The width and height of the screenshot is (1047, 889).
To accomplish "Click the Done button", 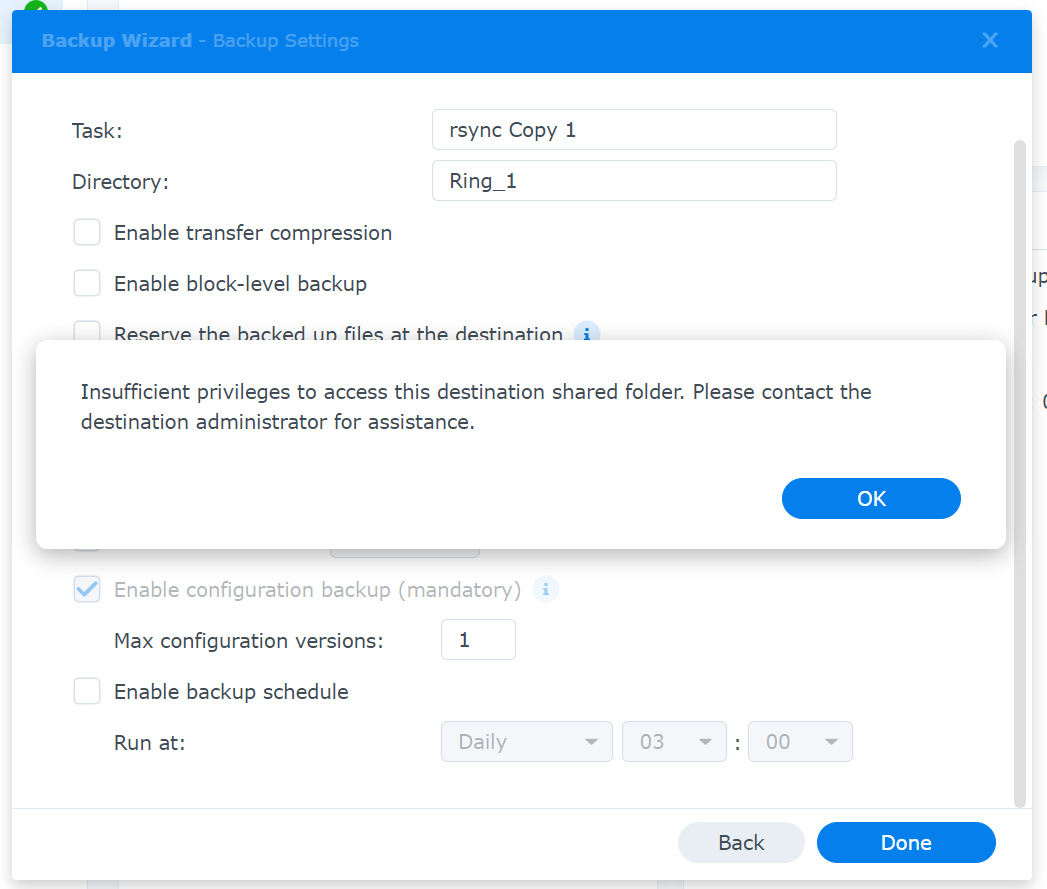I will (905, 842).
